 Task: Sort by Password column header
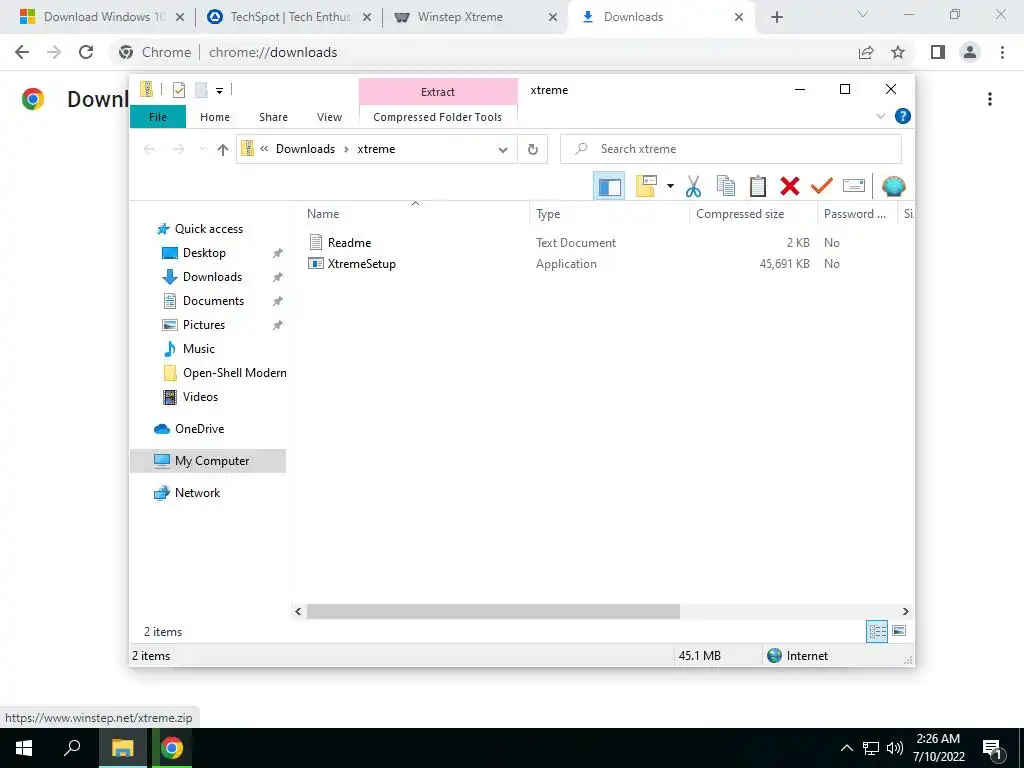(x=856, y=214)
